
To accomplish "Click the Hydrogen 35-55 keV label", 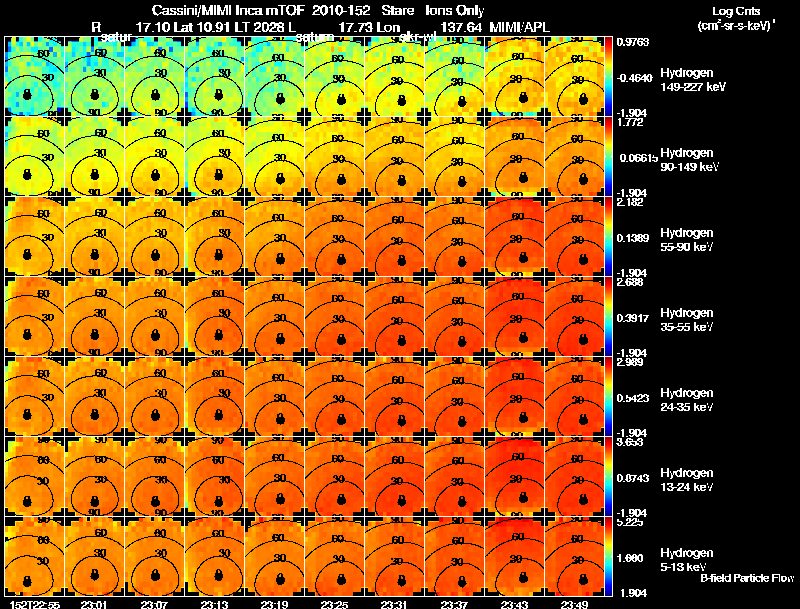I will coord(687,320).
